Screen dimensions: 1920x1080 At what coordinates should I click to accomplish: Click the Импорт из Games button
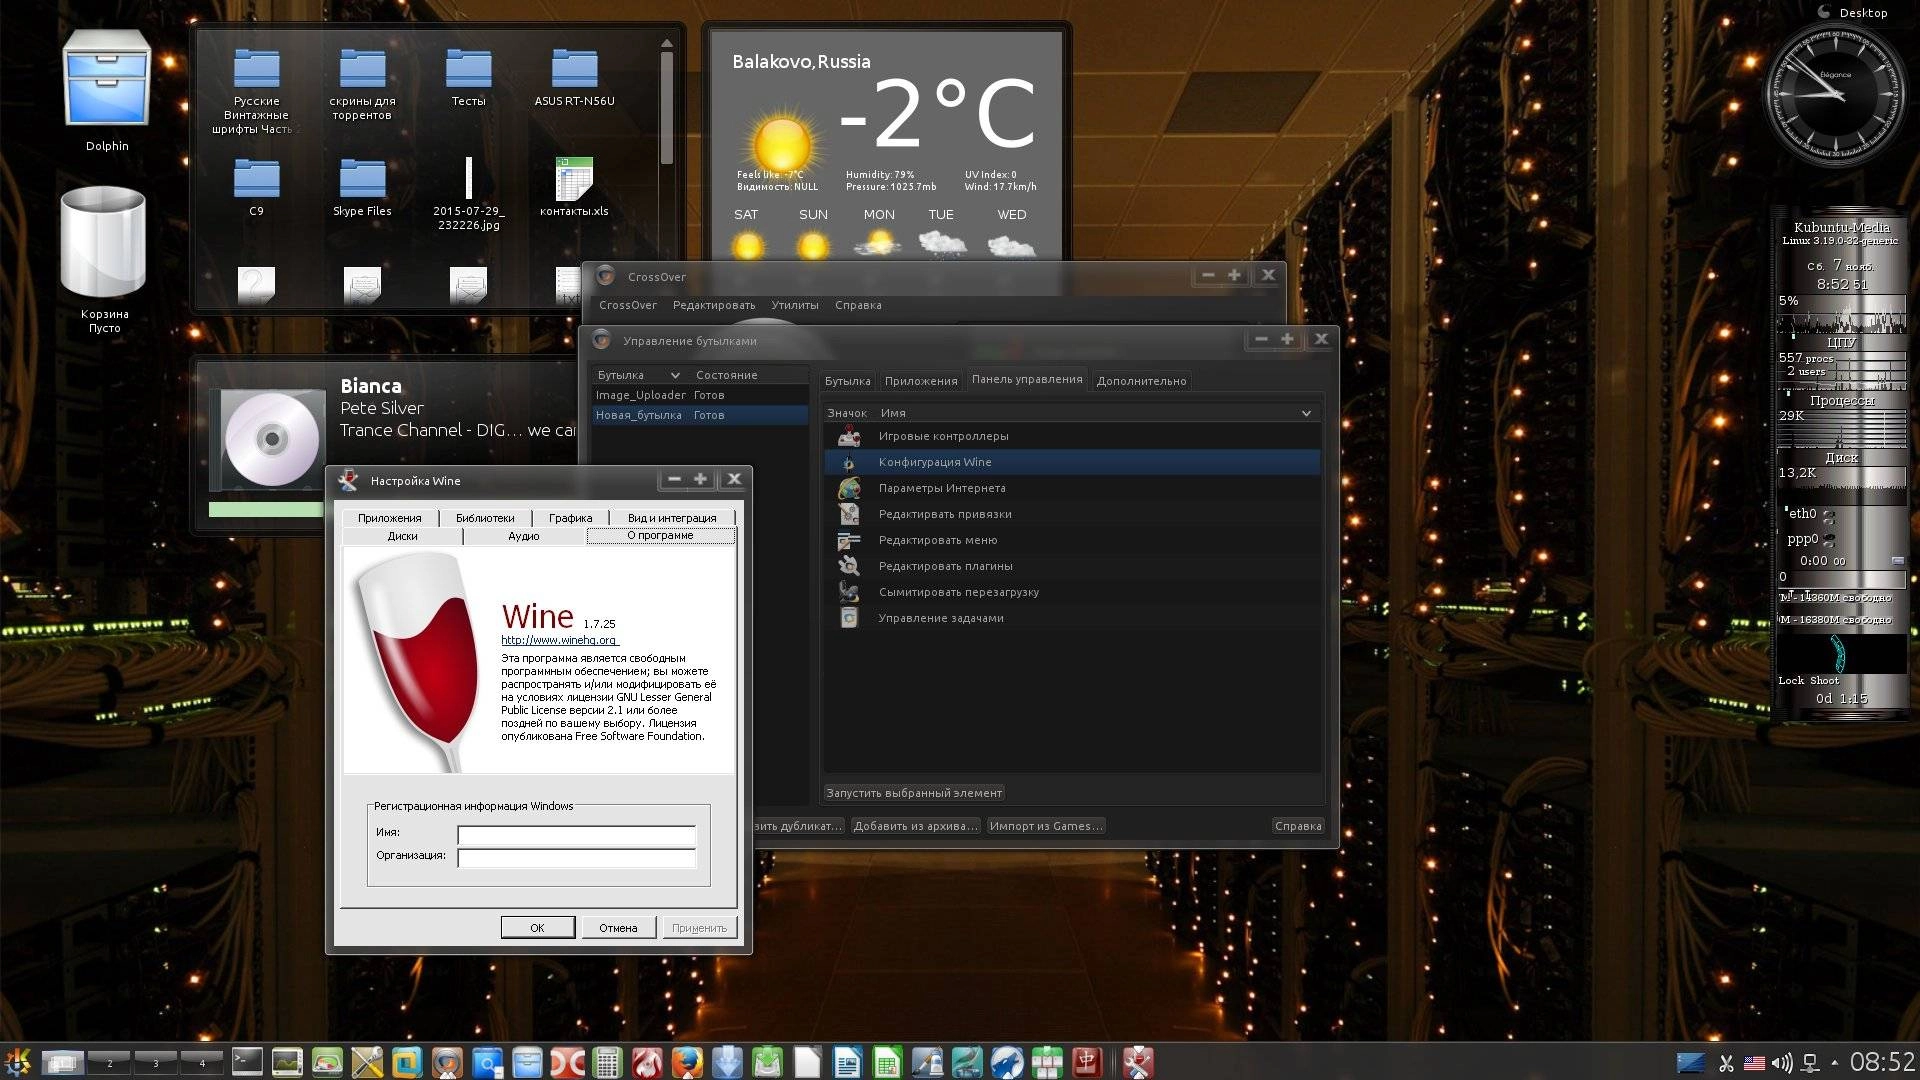(1046, 826)
